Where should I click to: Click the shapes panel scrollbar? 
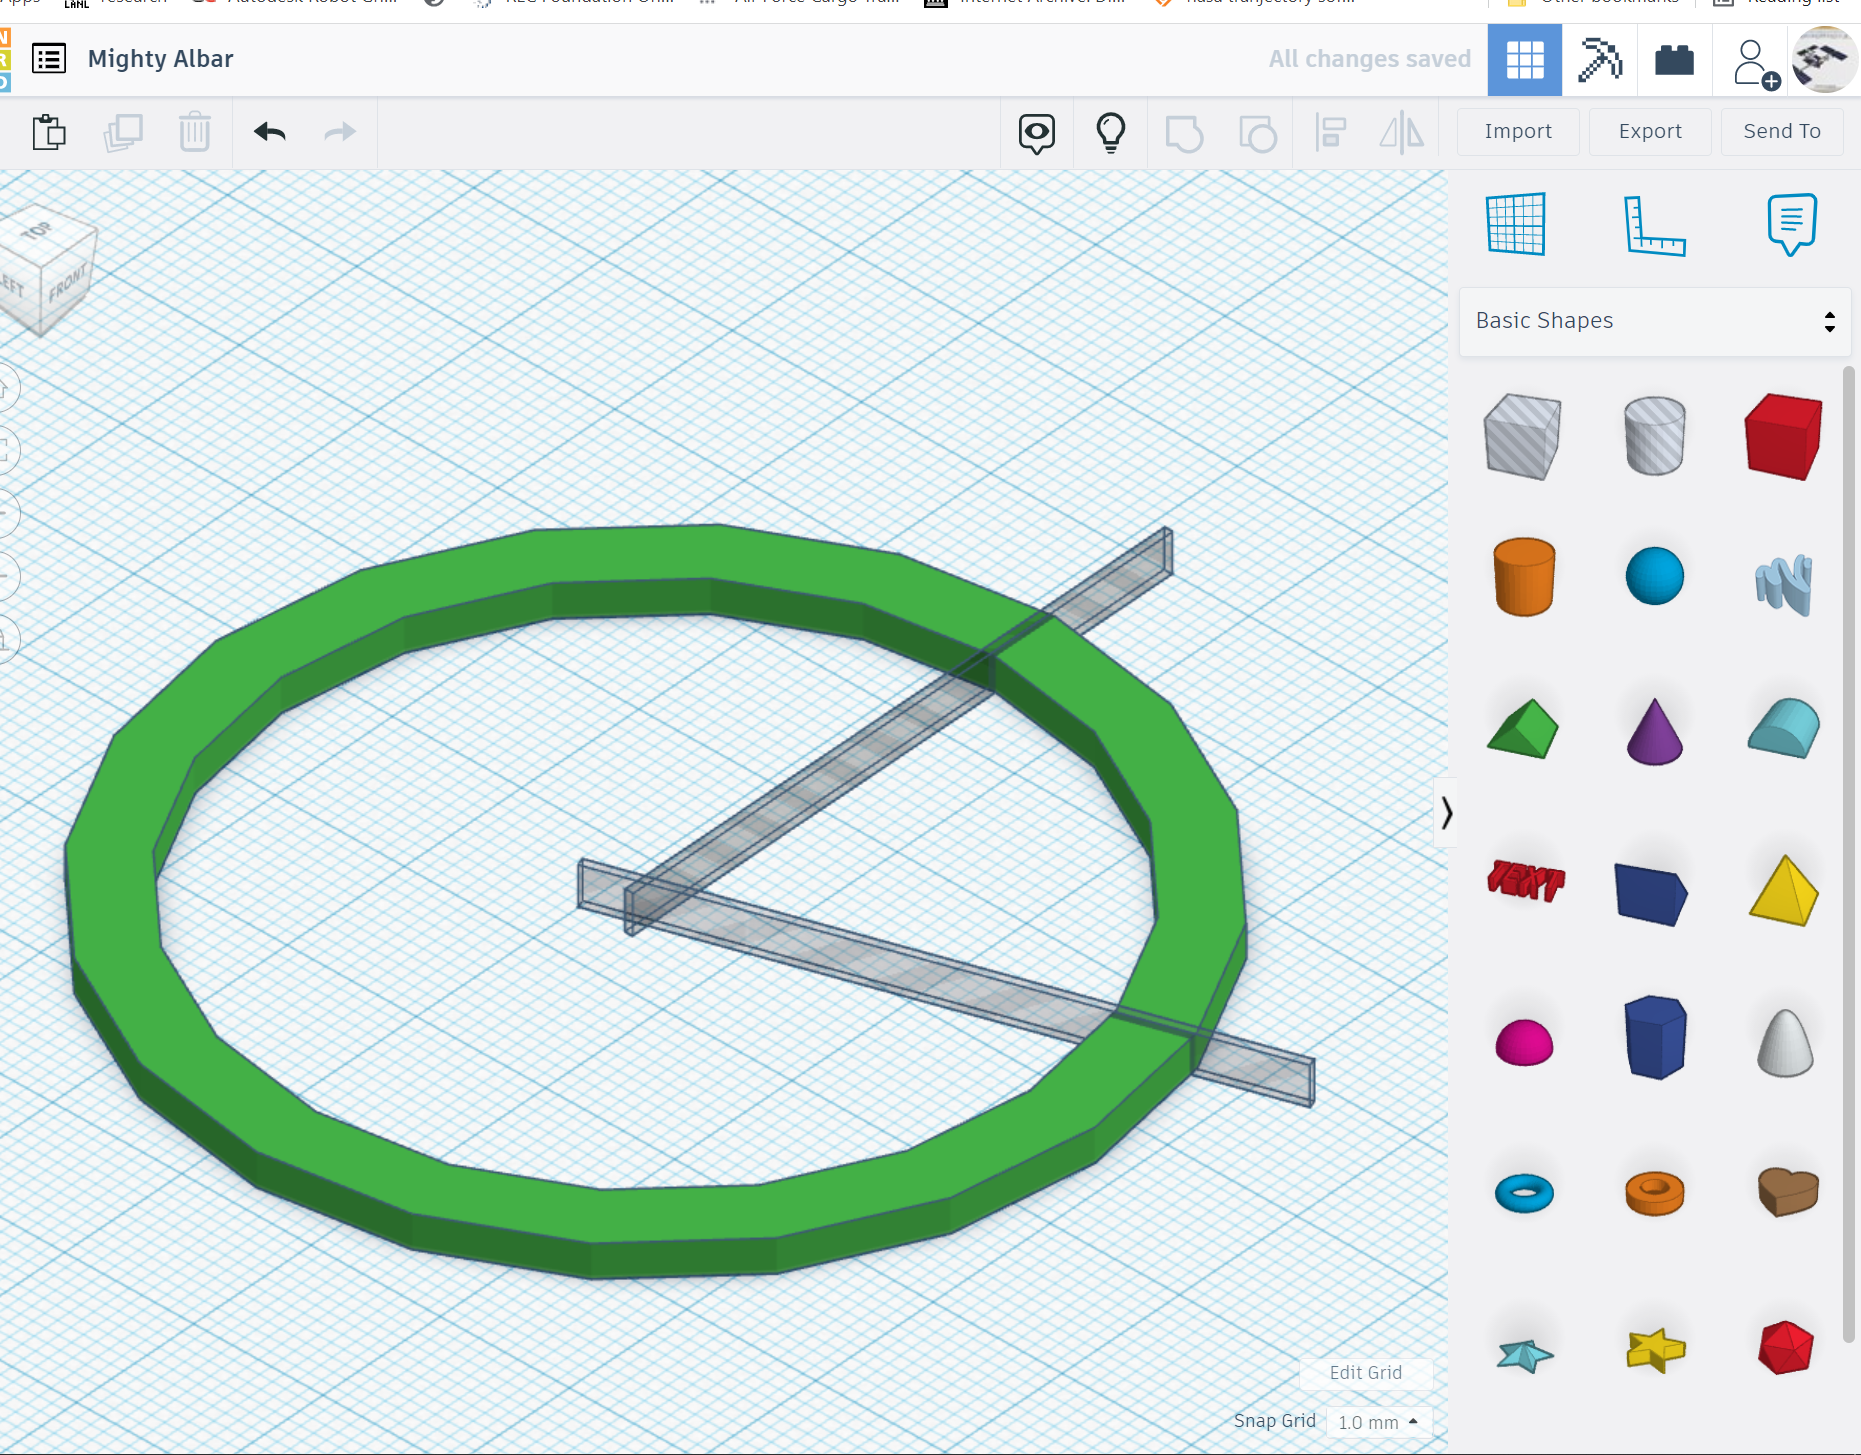point(1849,855)
